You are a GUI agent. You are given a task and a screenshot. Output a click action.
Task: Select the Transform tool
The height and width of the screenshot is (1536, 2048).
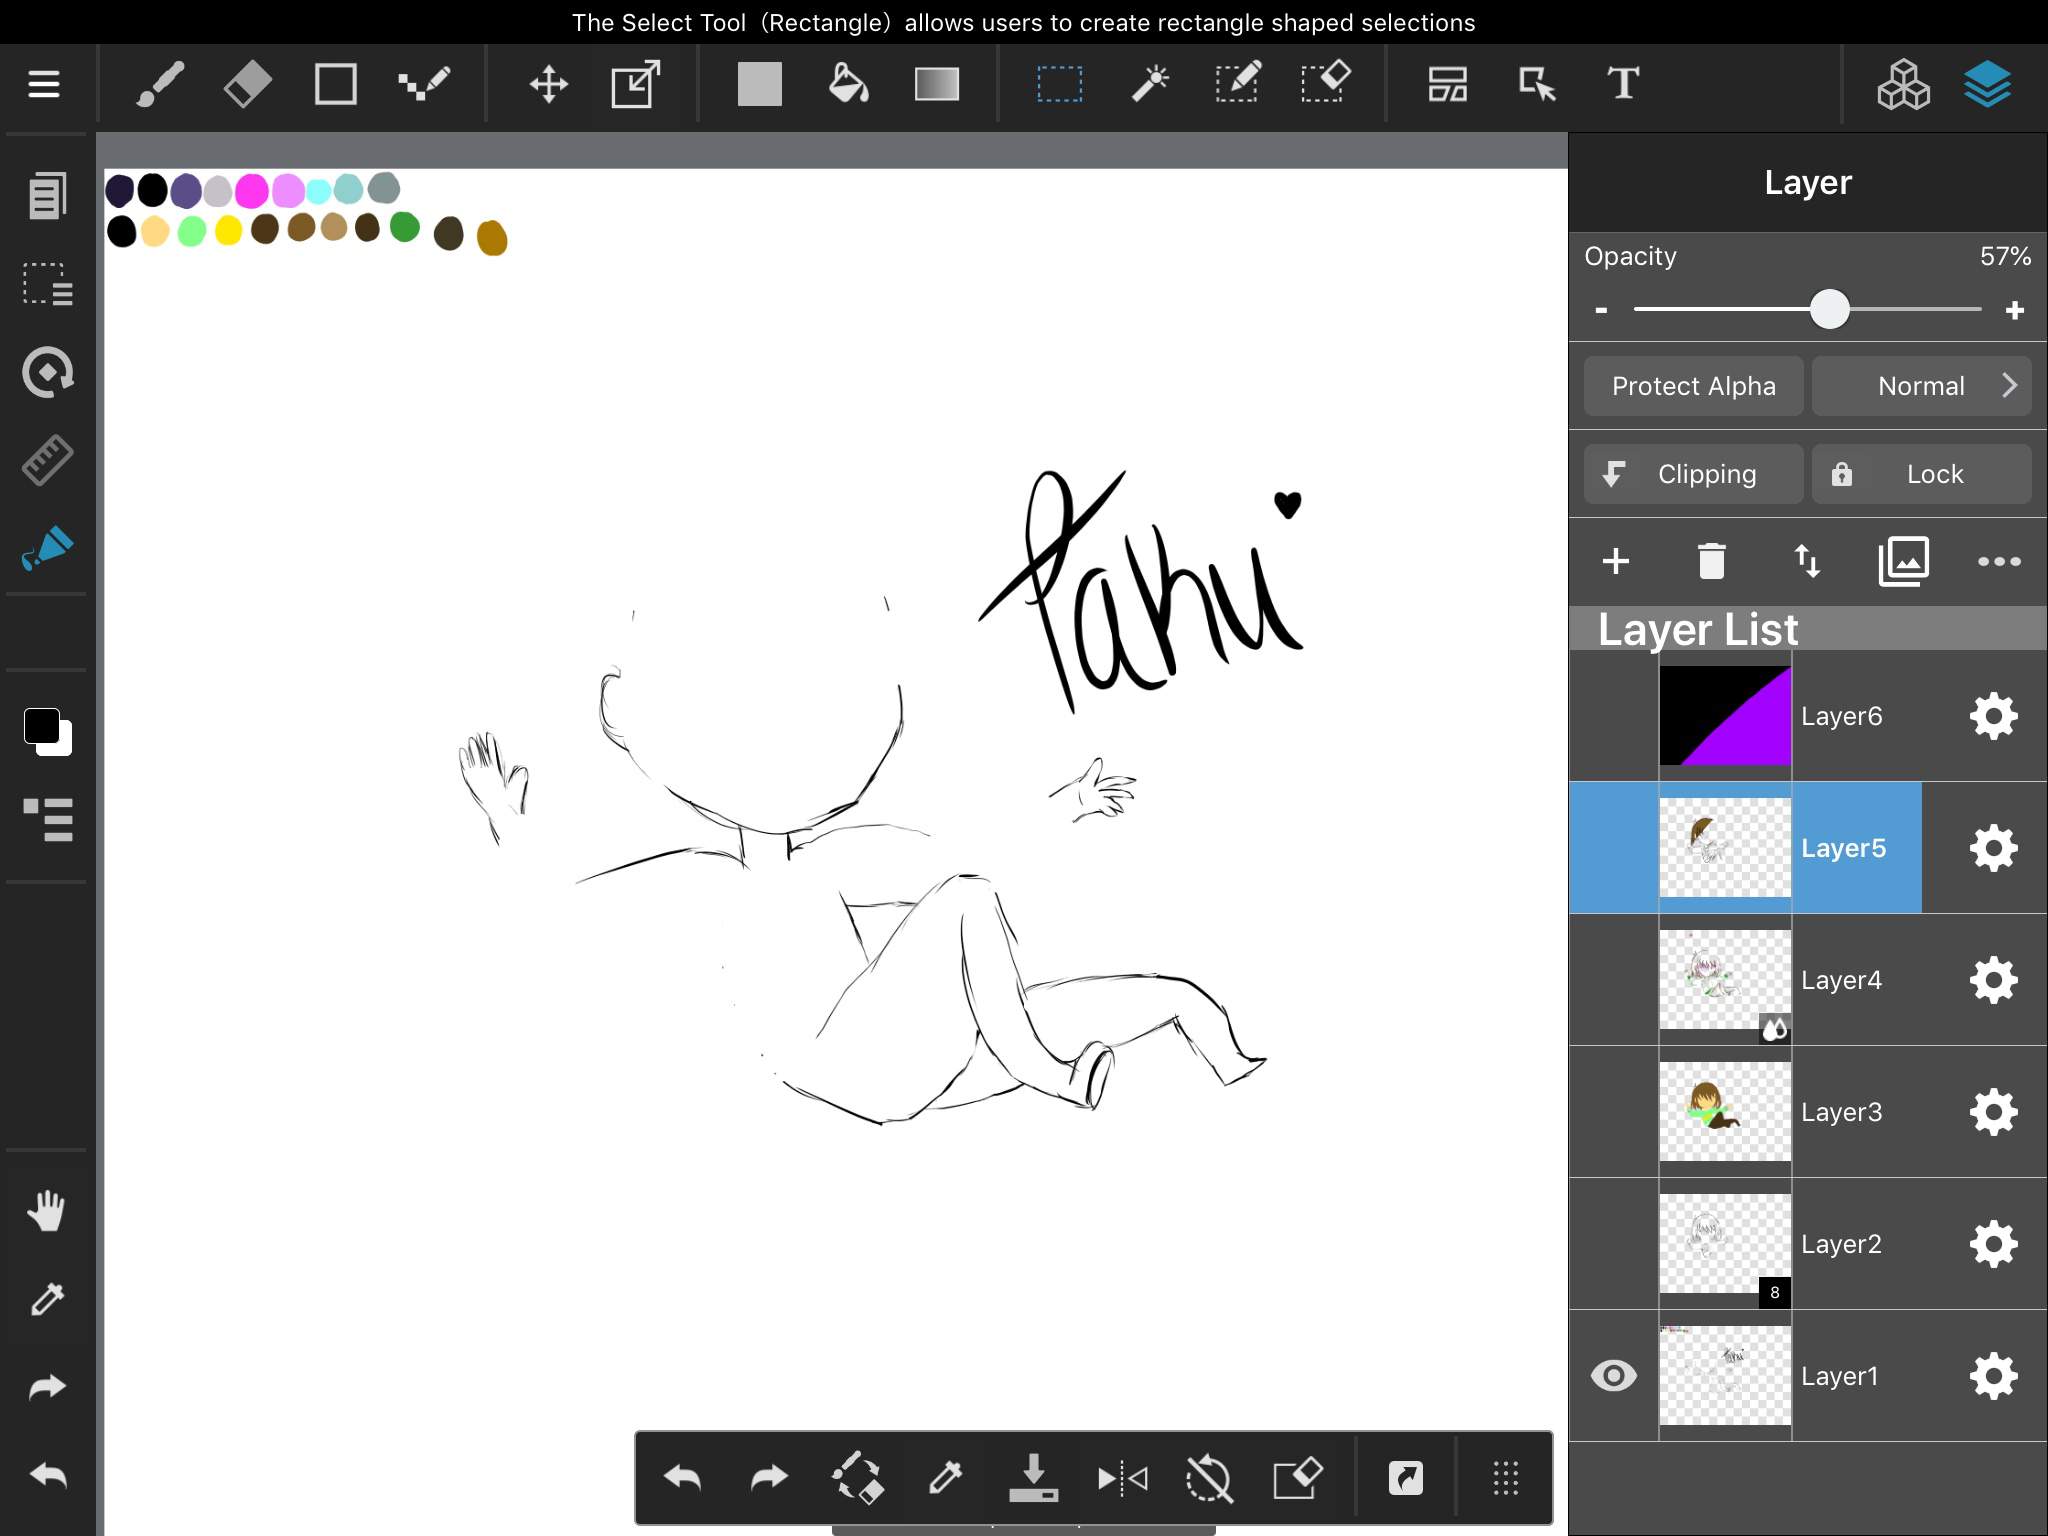pyautogui.click(x=636, y=84)
